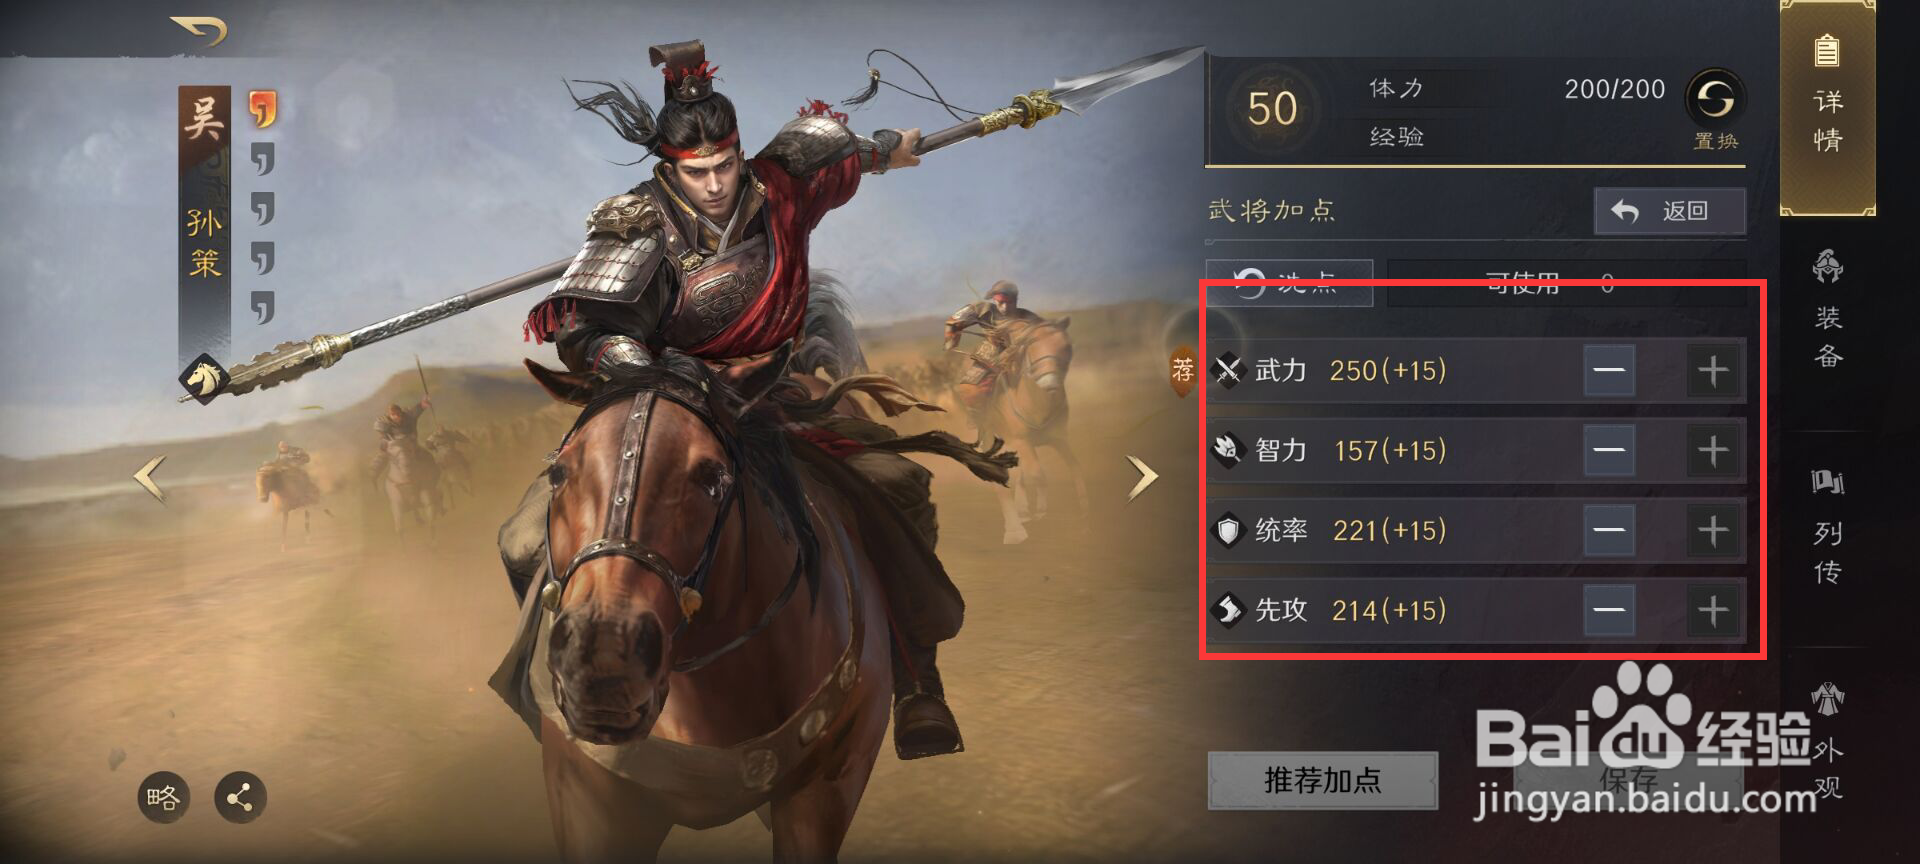Viewport: 1920px width, 864px height.
Task: Increase 先攻 with the plus button
Action: click(1713, 610)
